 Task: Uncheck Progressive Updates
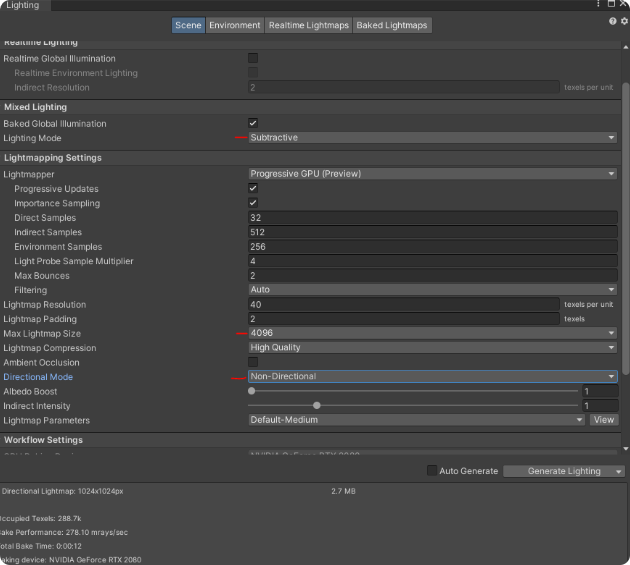point(253,188)
